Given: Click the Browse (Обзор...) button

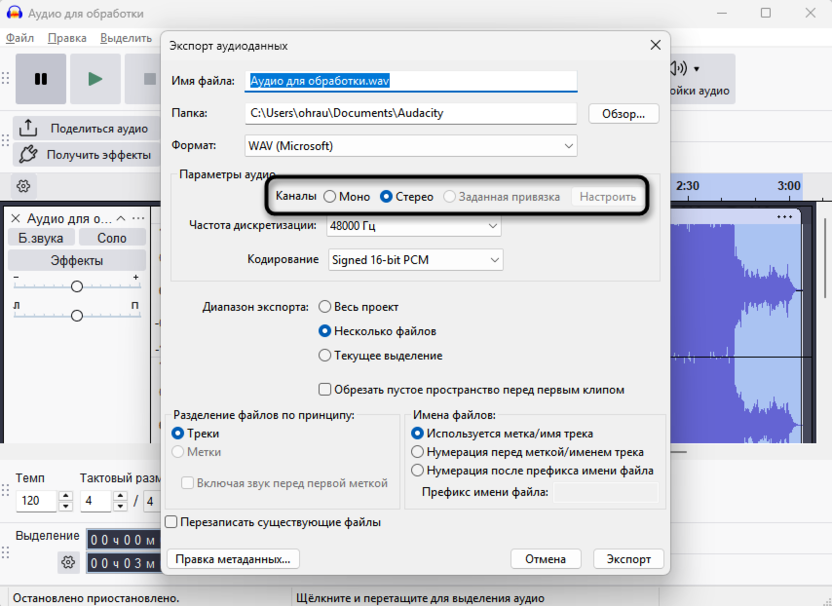Looking at the screenshot, I should point(623,114).
